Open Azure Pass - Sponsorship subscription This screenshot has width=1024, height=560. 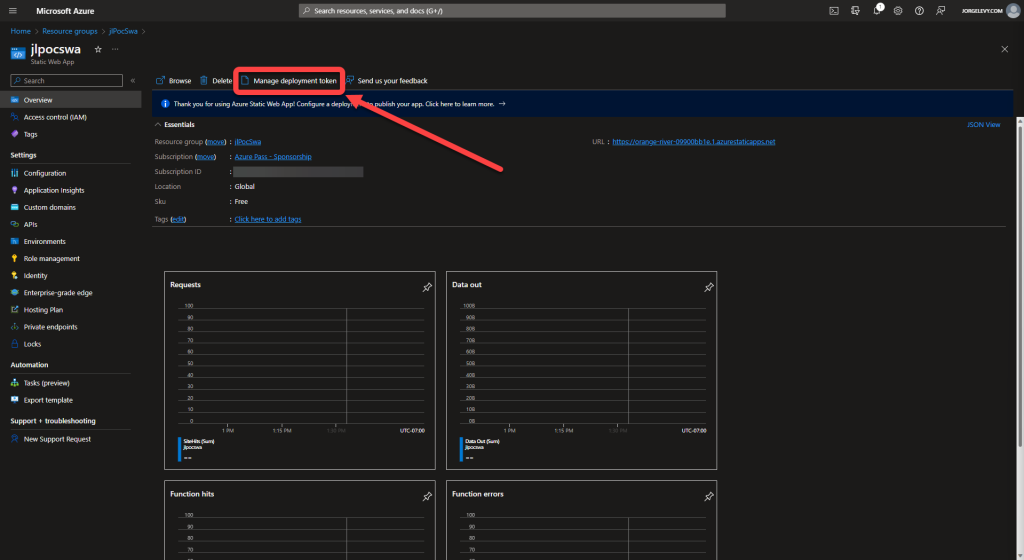273,157
